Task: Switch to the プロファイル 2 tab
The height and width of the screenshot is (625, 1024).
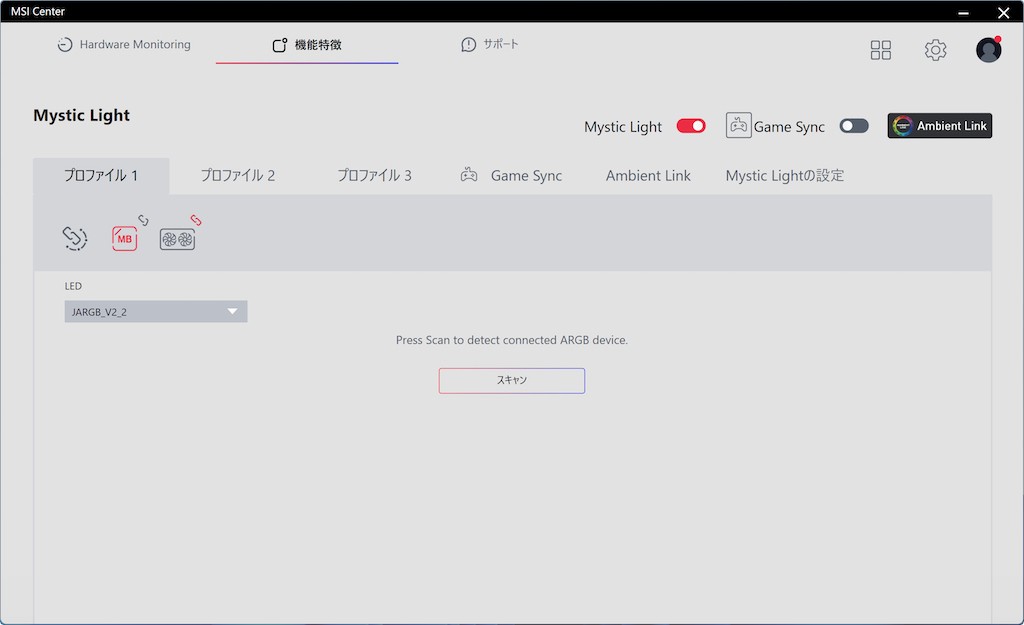Action: pos(237,176)
